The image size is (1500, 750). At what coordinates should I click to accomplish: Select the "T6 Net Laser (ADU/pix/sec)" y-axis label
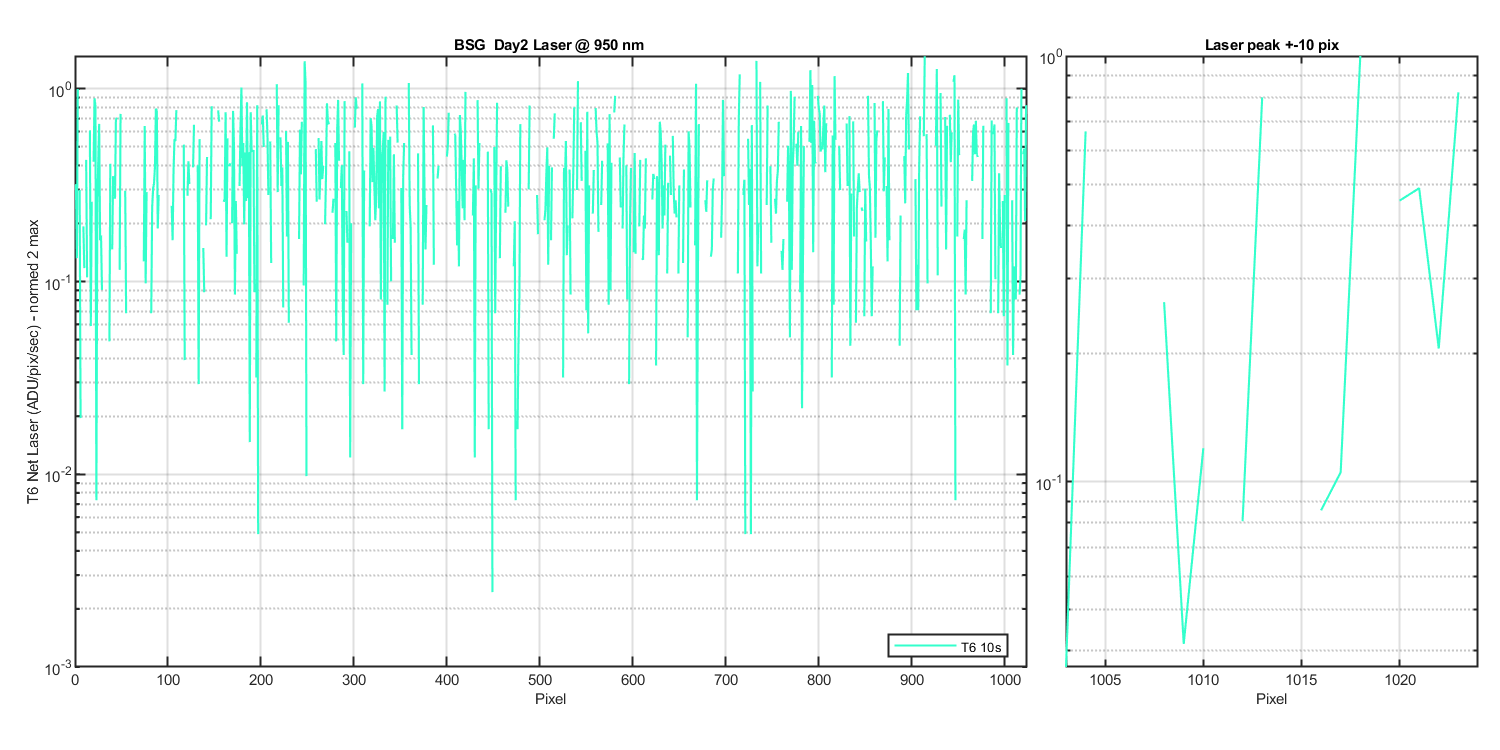tap(35, 416)
